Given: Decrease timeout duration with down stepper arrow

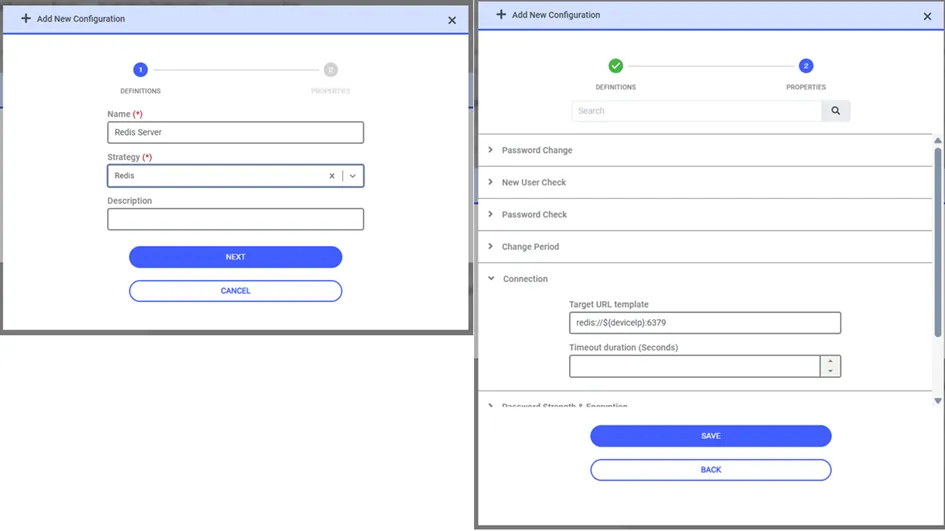Looking at the screenshot, I should pyautogui.click(x=830, y=371).
